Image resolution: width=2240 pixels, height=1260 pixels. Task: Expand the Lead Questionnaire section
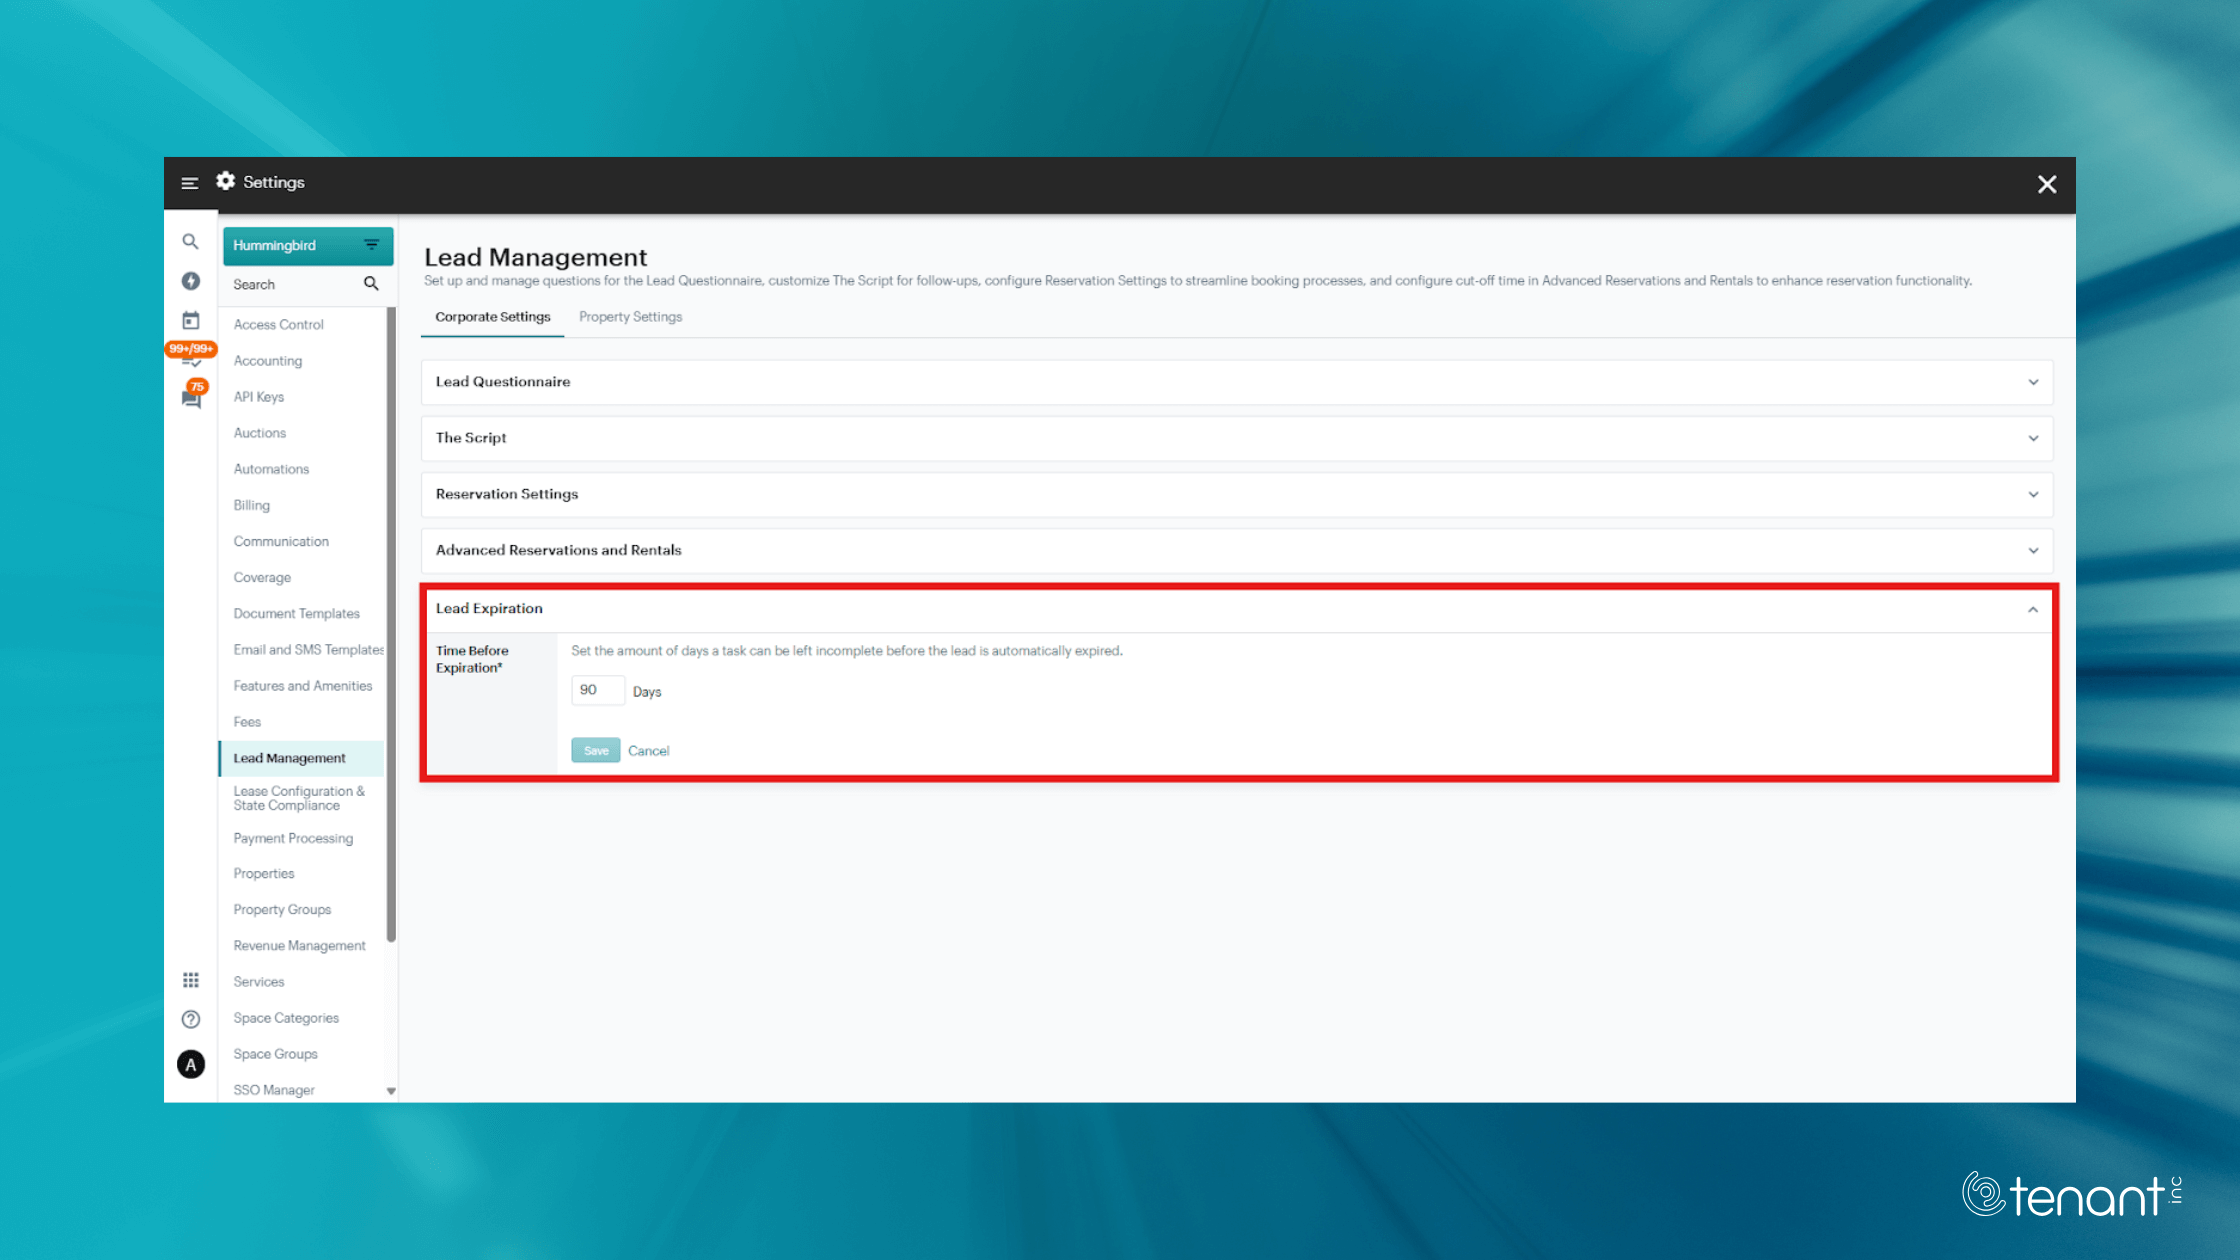click(1236, 382)
